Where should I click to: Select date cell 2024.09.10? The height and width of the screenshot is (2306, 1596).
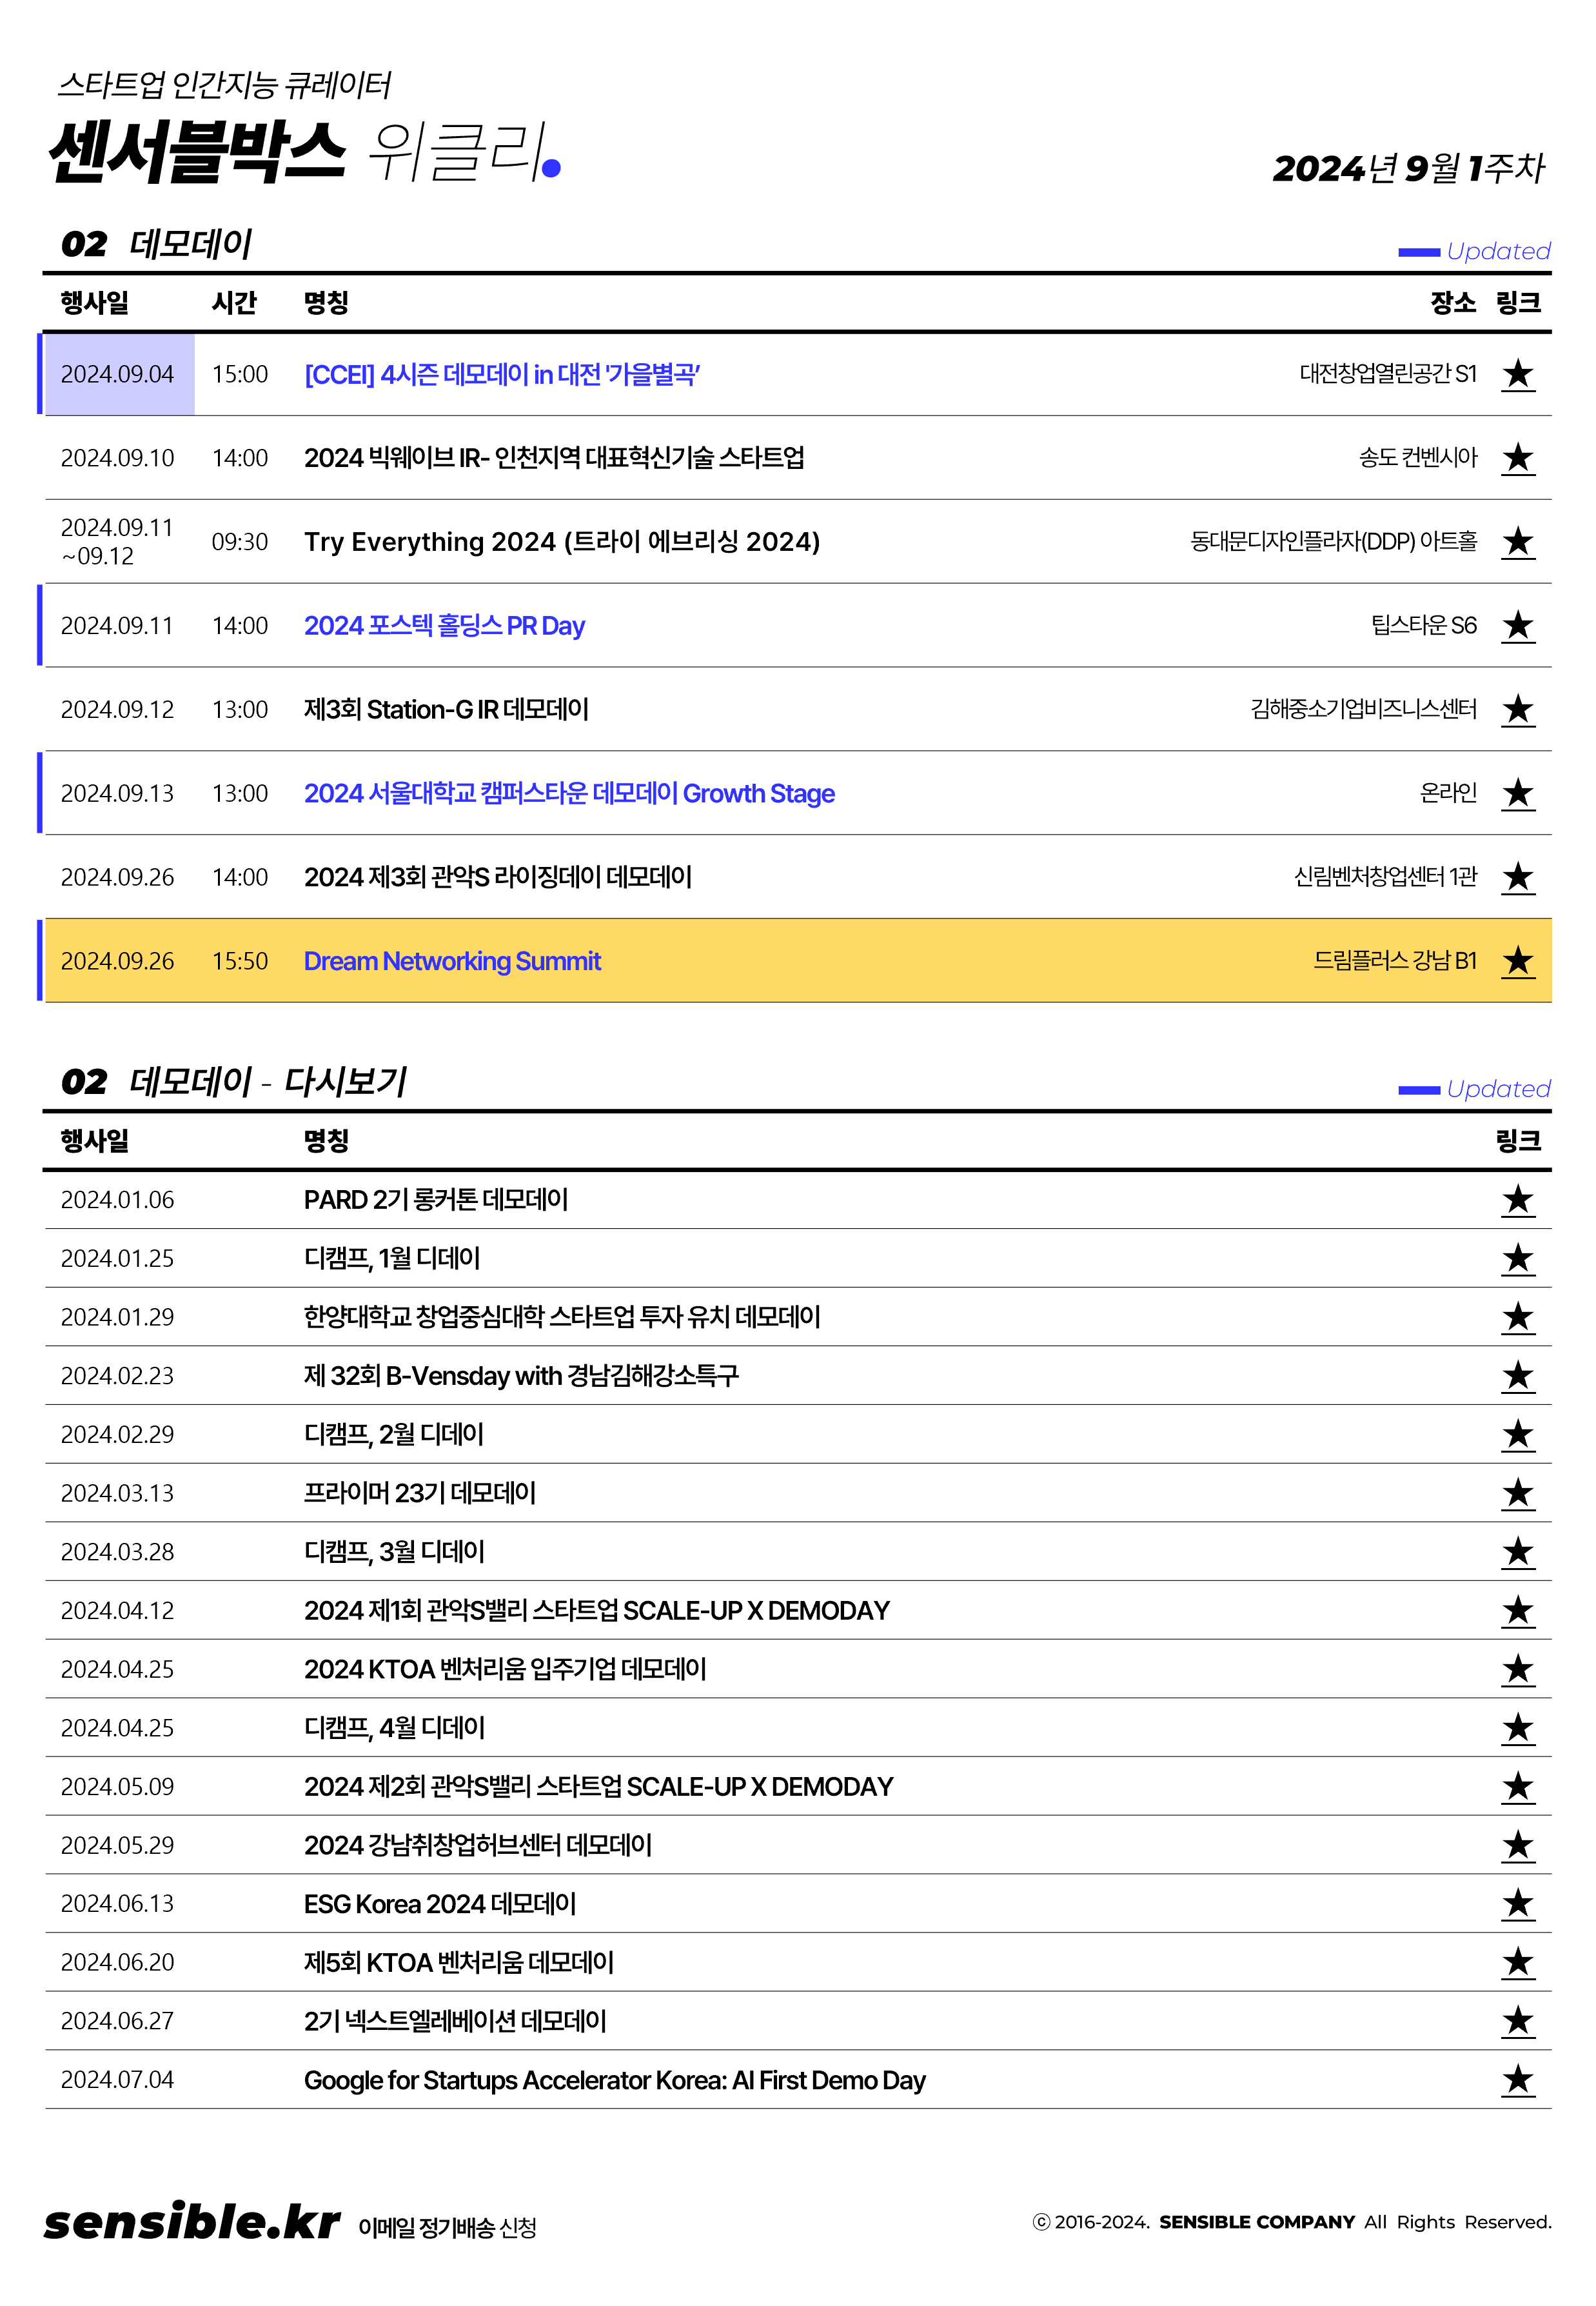coord(117,458)
